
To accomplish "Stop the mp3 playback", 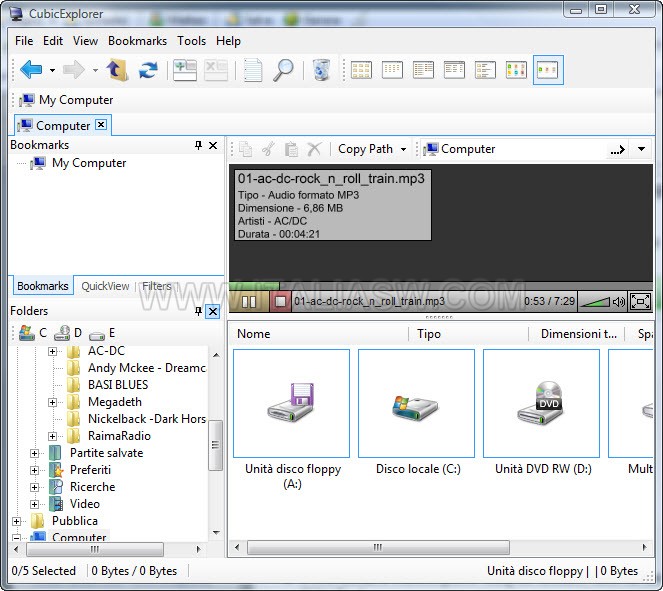I will (x=280, y=302).
